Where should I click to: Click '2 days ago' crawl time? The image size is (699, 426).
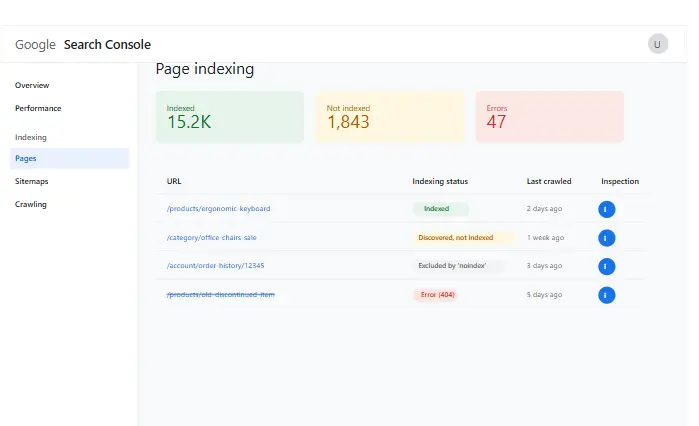point(544,209)
